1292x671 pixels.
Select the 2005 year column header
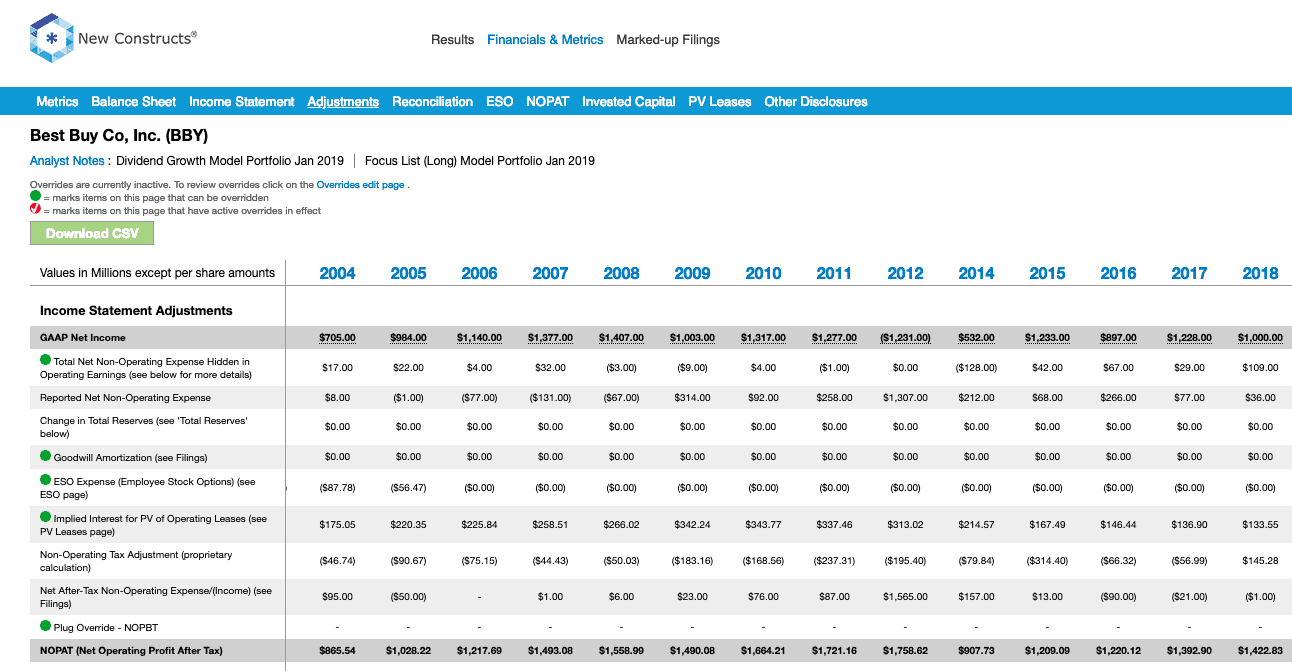click(408, 273)
